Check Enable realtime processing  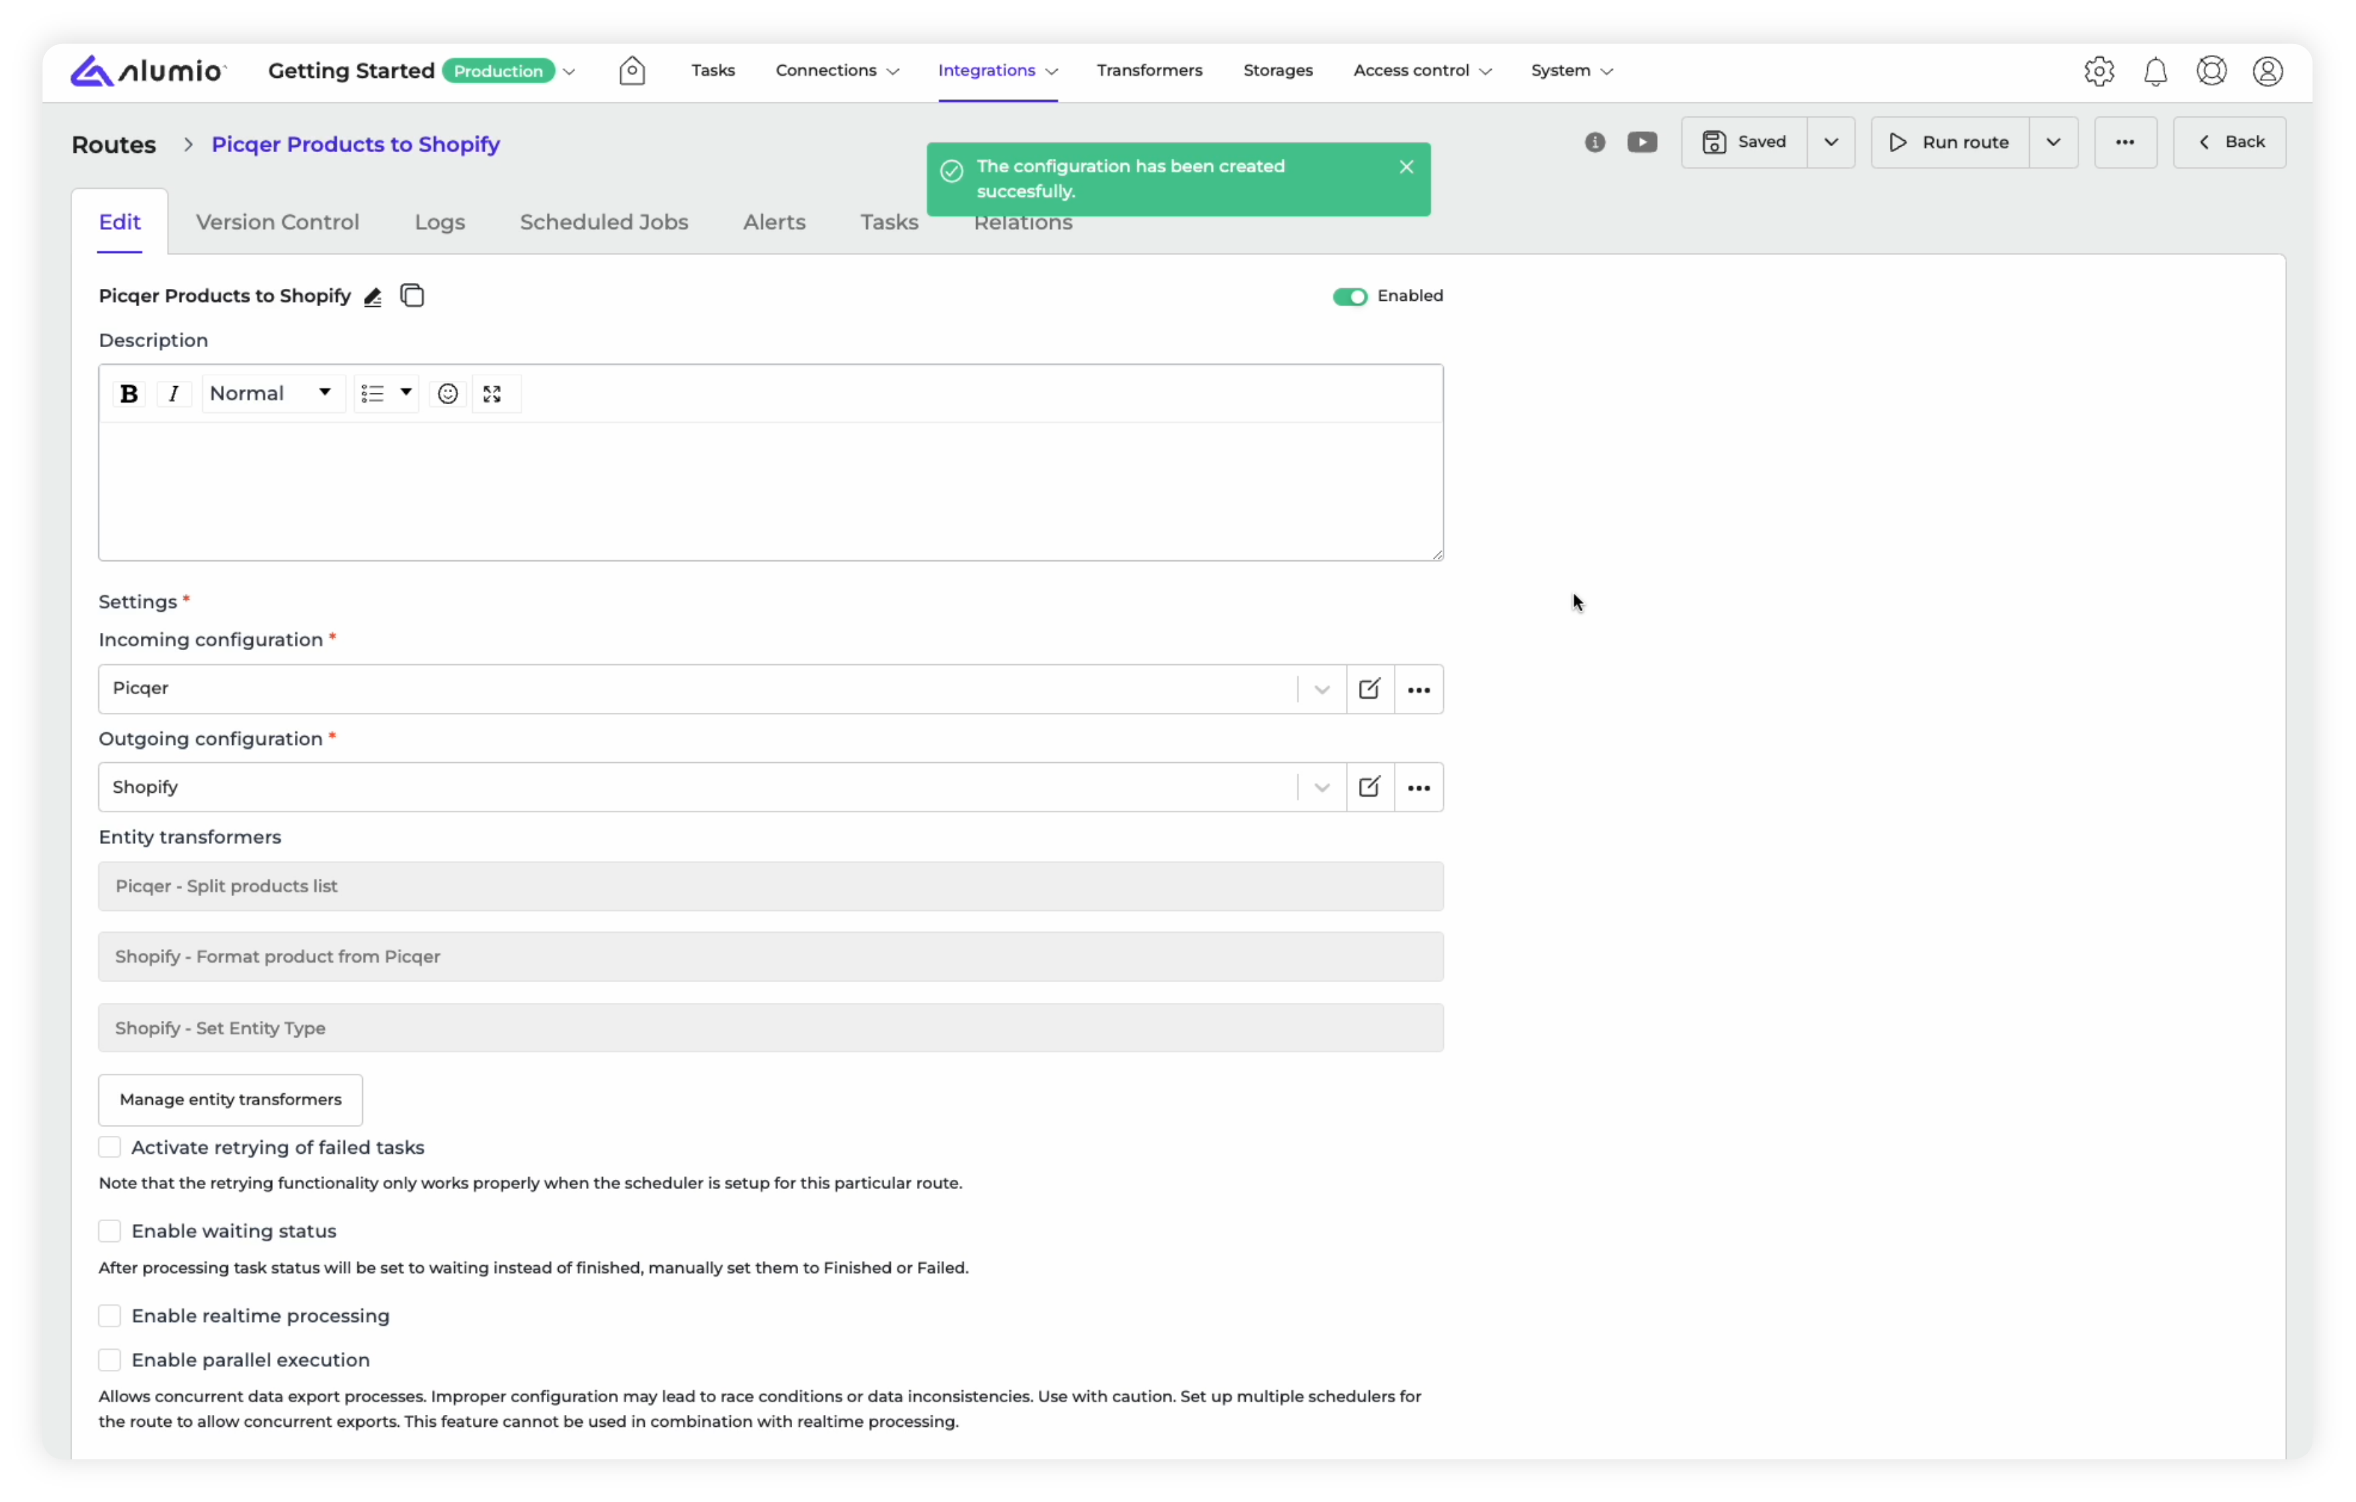tap(110, 1316)
